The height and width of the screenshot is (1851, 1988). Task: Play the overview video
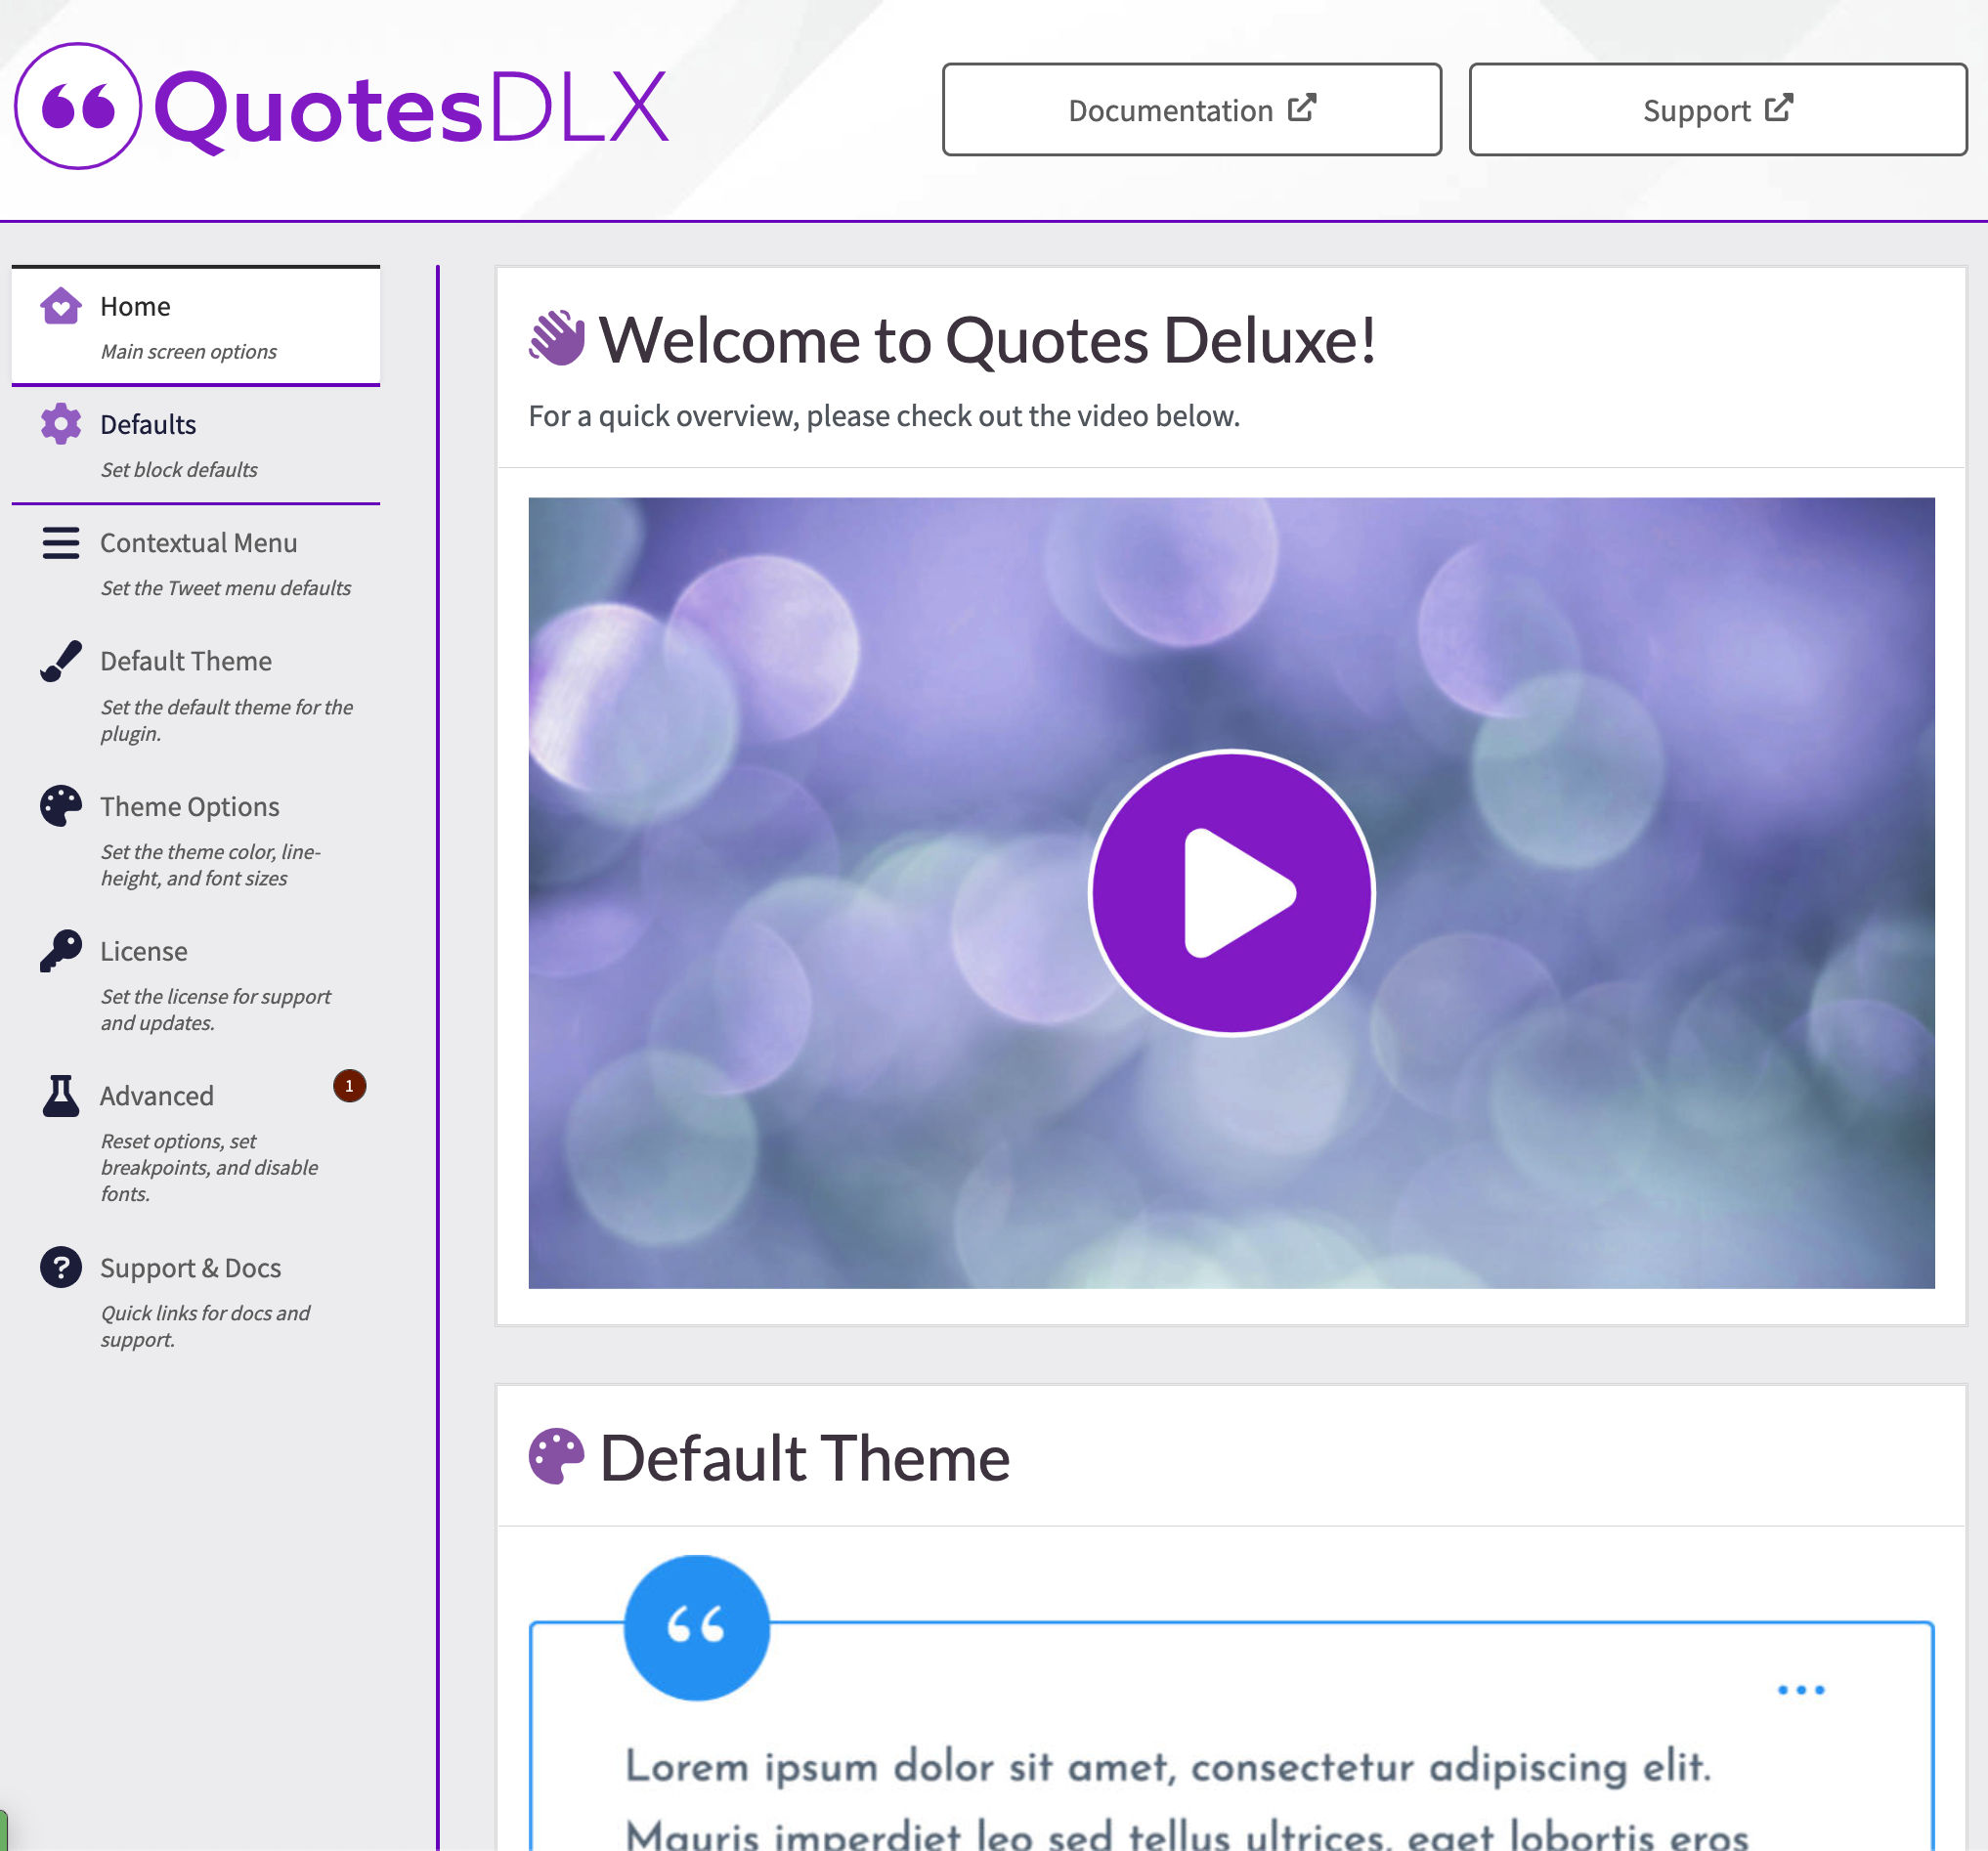[1231, 893]
